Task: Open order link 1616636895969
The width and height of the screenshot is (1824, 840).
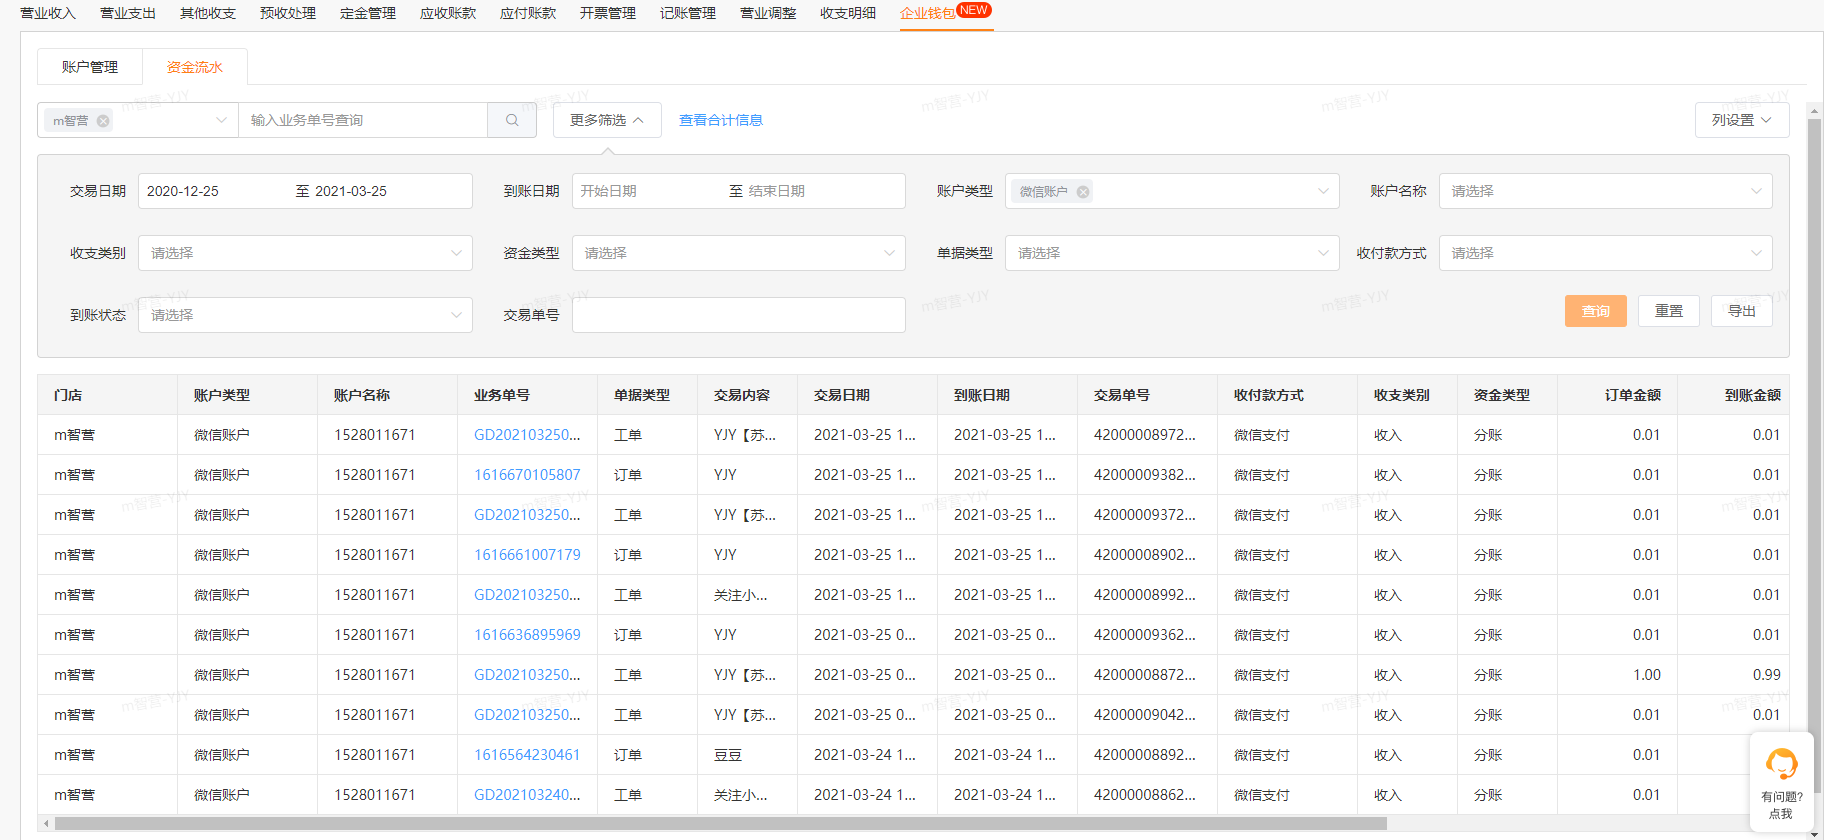Action: 527,635
